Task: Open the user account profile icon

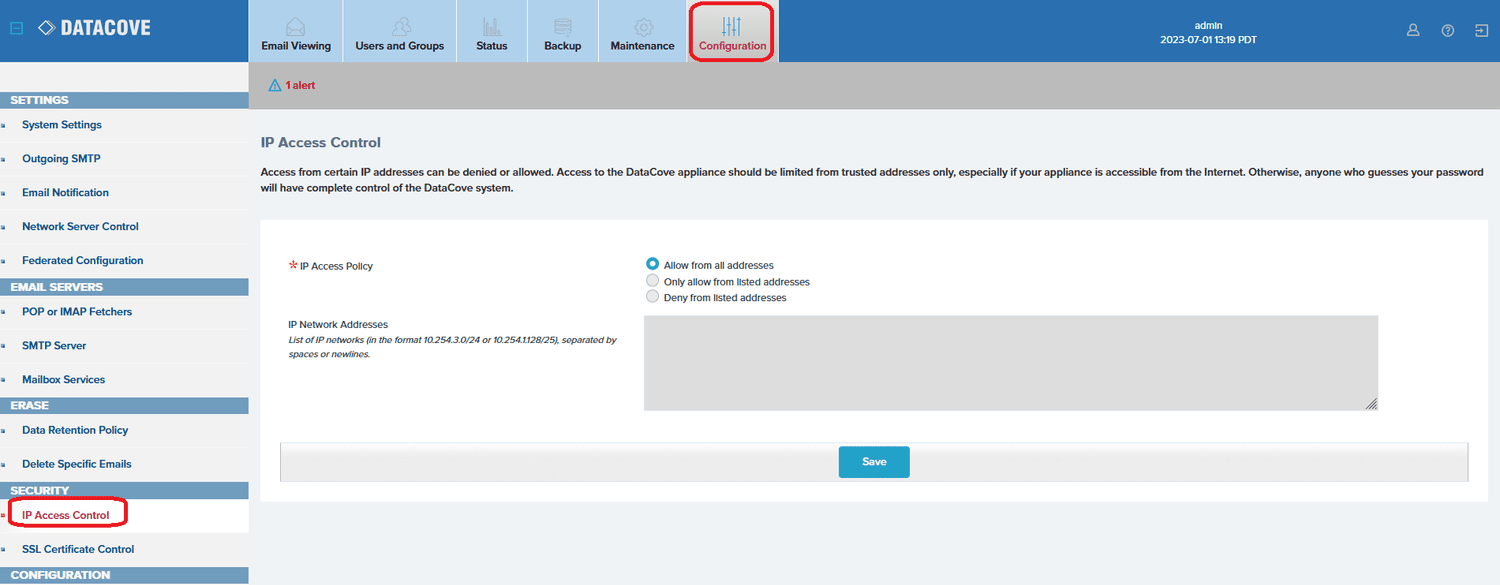Action: (x=1413, y=30)
